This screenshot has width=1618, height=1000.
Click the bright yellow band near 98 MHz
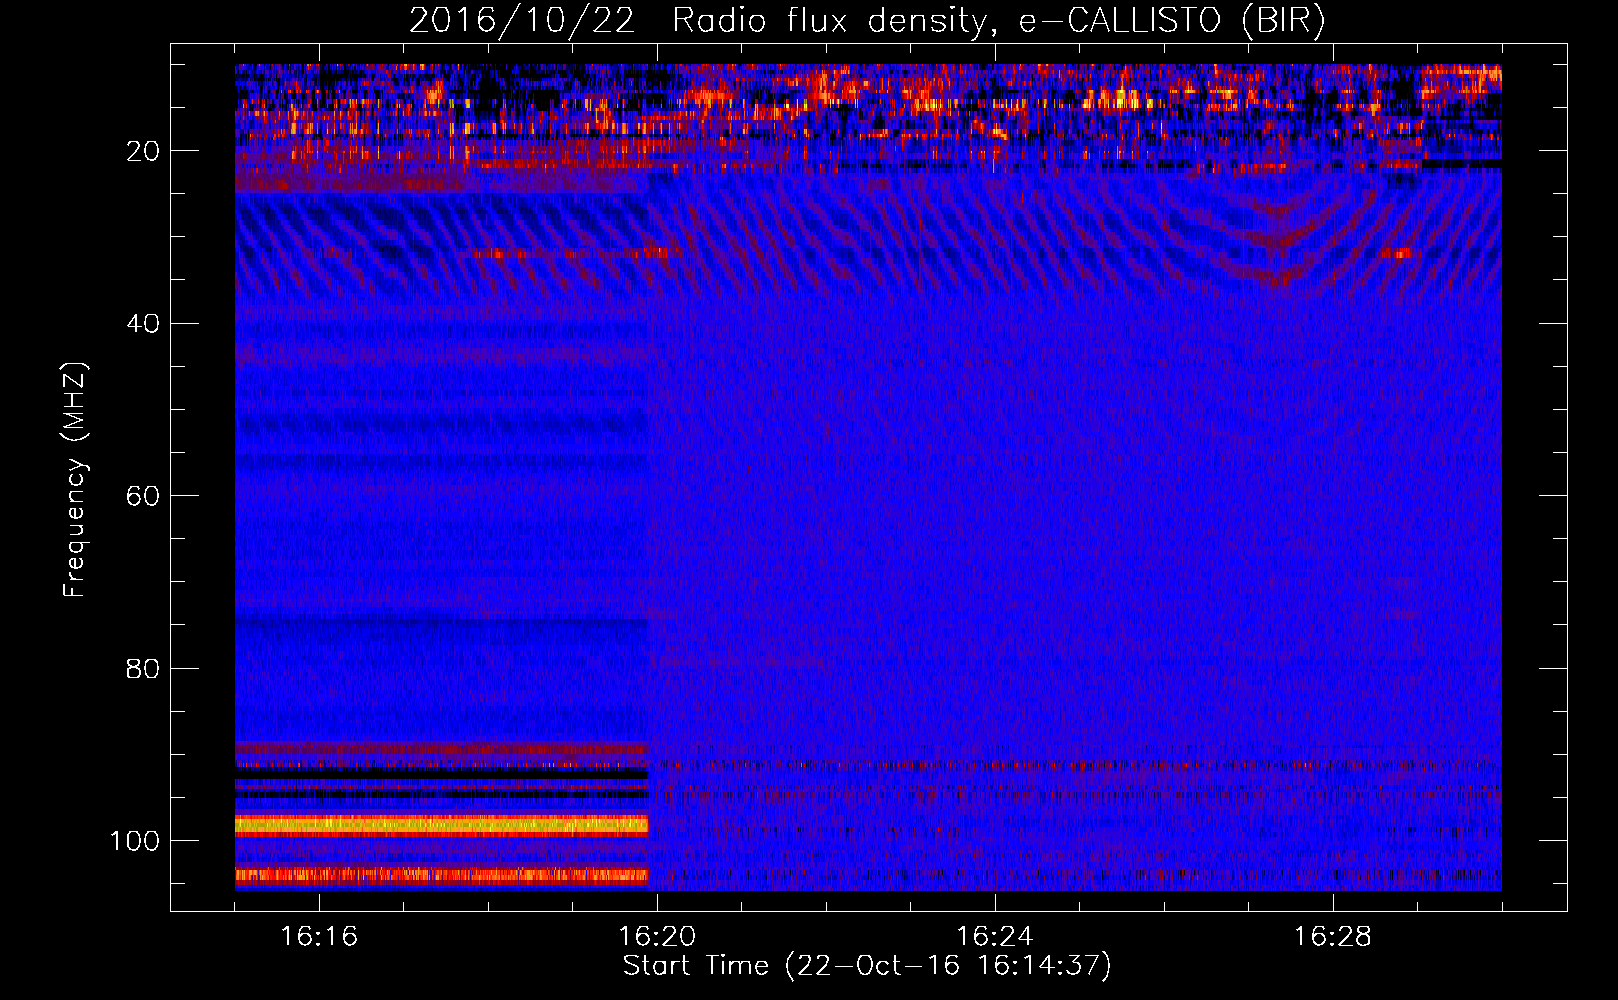tap(442, 825)
